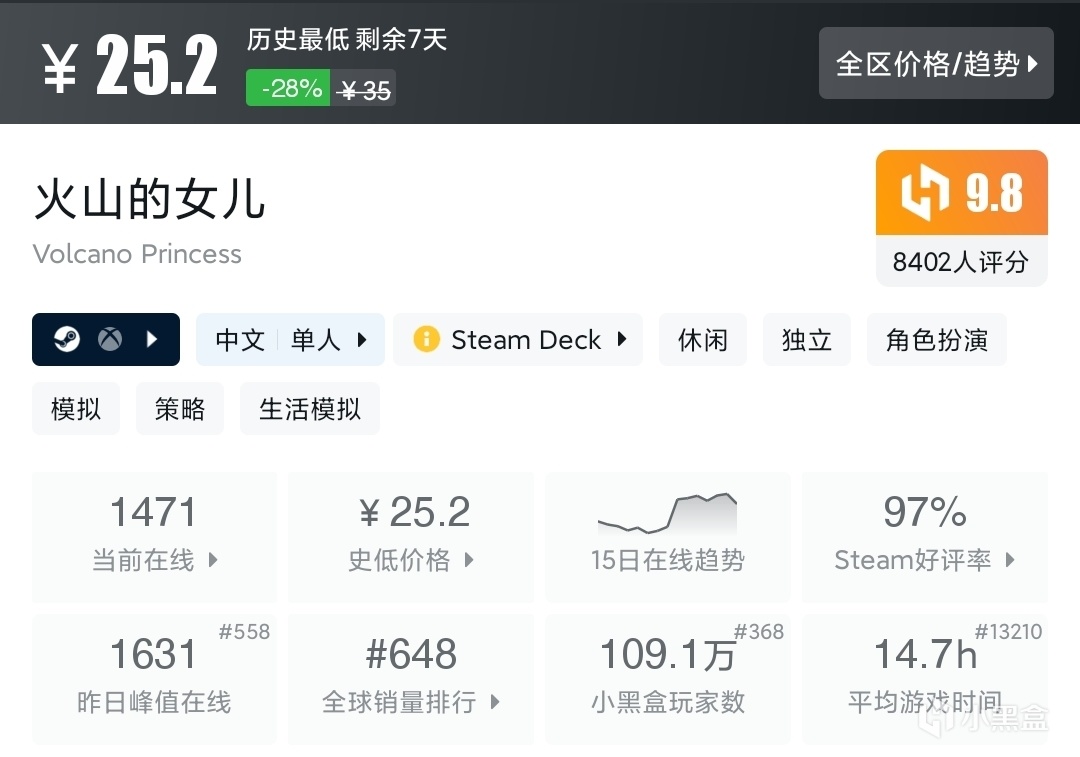The width and height of the screenshot is (1080, 757).
Task: Click the Xiaoheihe score logo icon
Action: 924,193
